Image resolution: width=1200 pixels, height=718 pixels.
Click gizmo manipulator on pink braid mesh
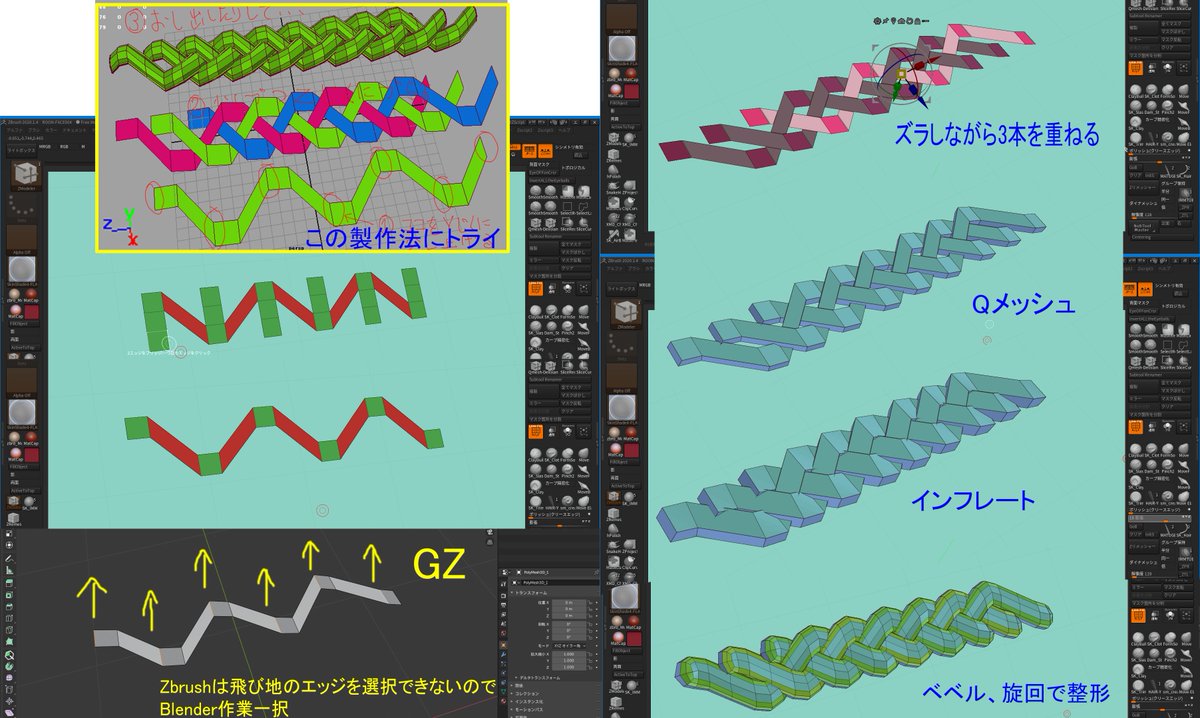(x=902, y=73)
